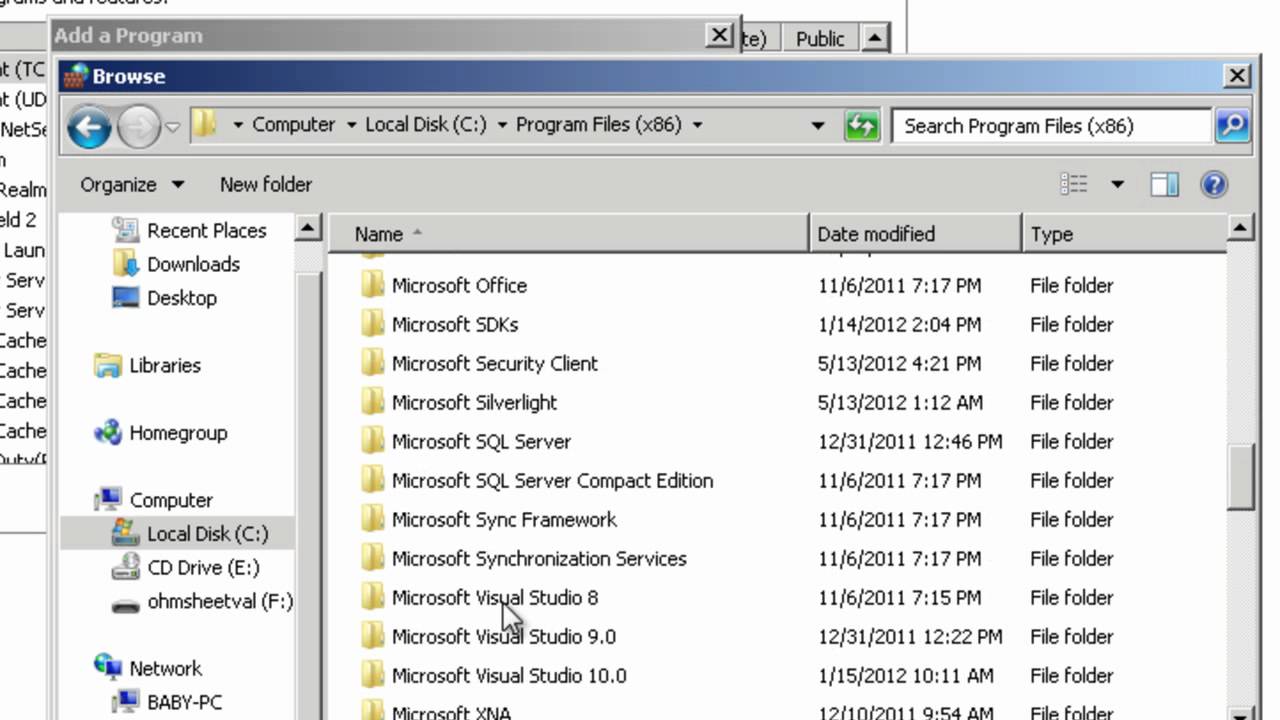Open the Organize menu
1280x720 pixels.
coord(132,185)
